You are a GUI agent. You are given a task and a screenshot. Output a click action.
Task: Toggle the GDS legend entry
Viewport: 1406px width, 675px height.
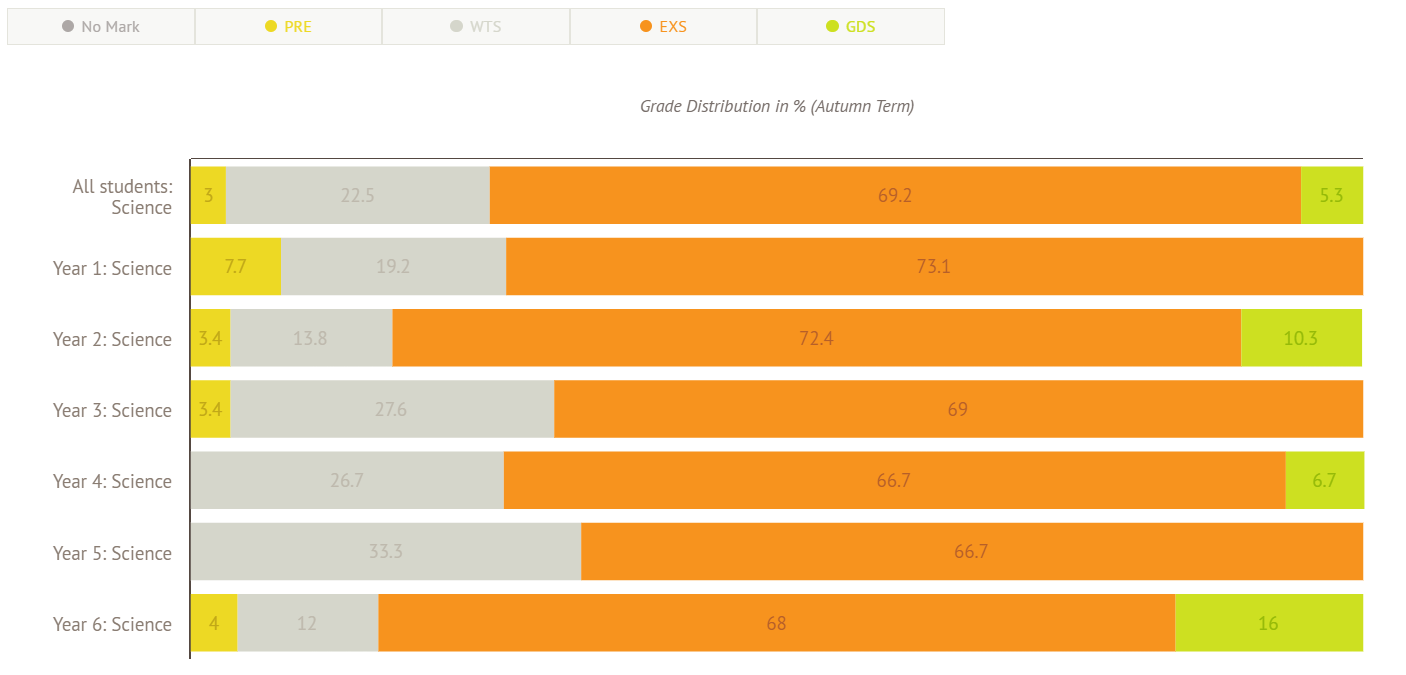tap(851, 27)
